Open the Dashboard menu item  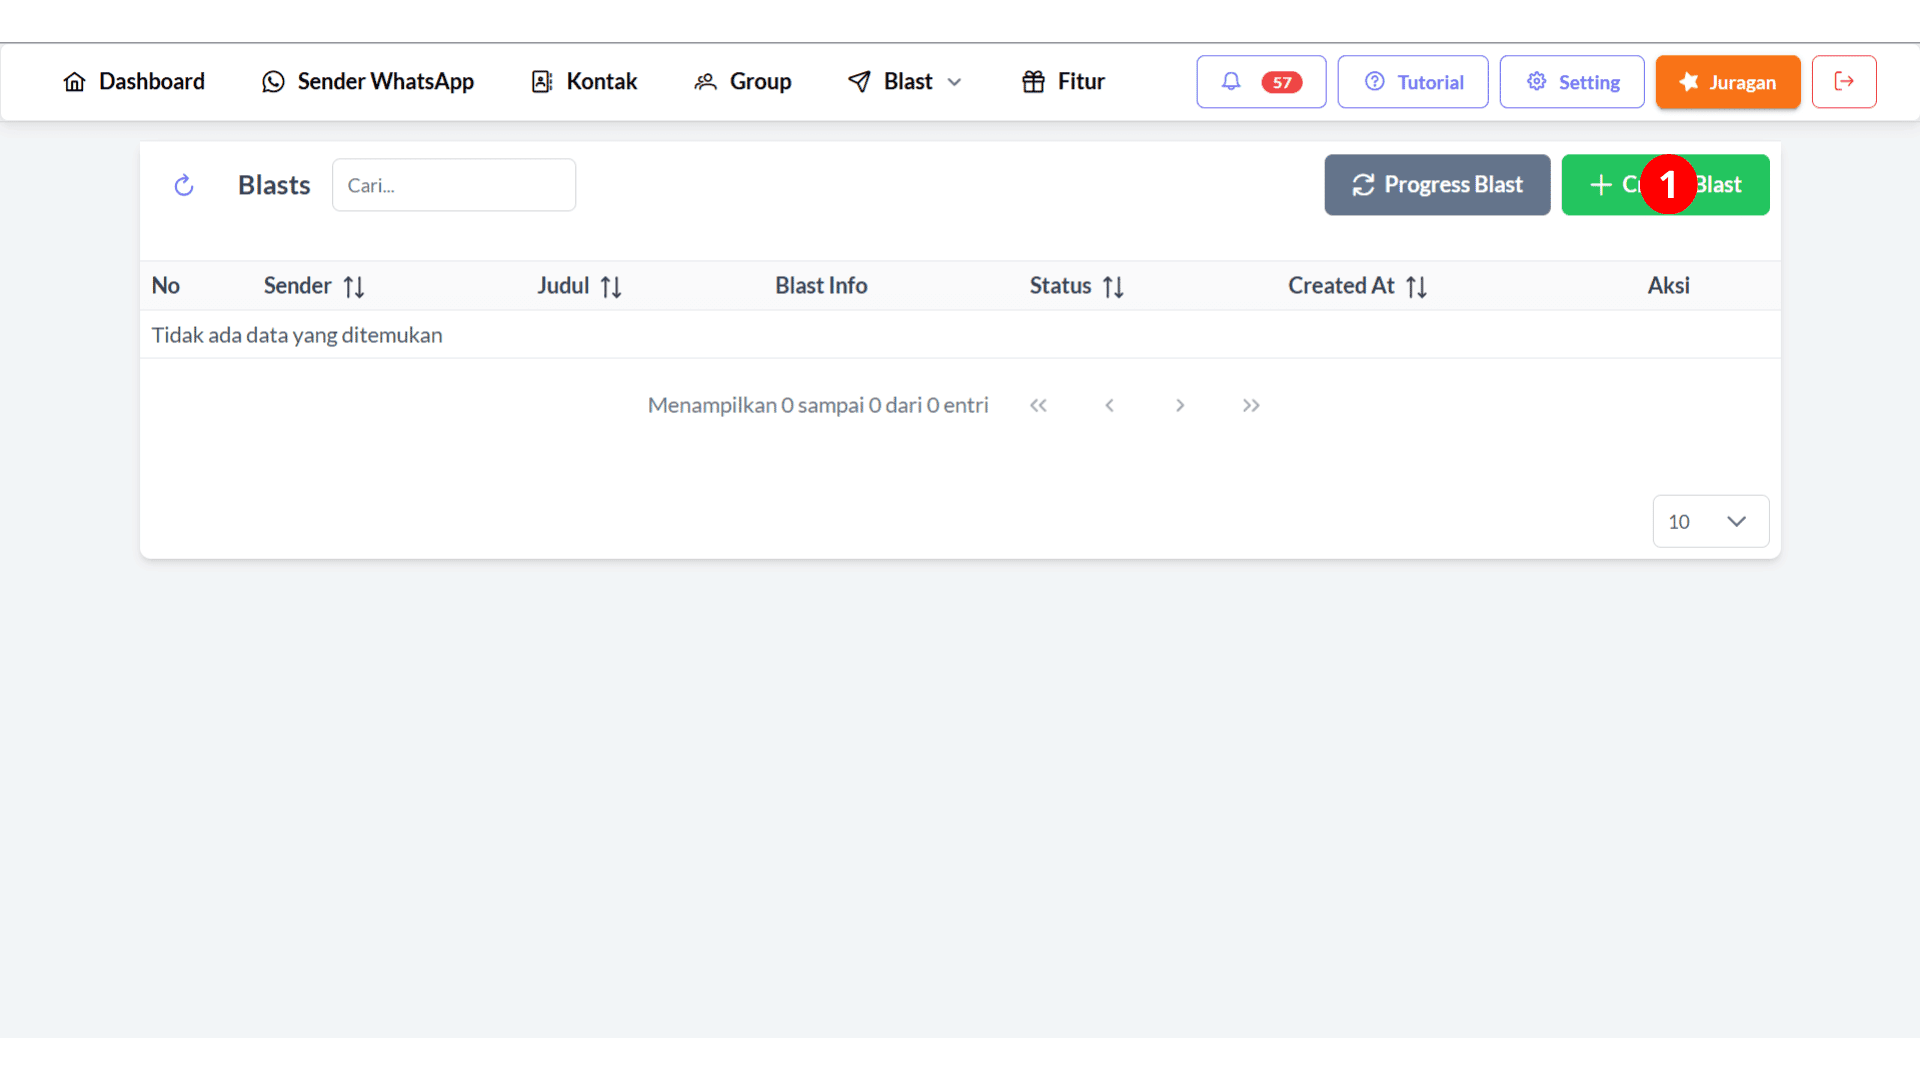coord(133,82)
